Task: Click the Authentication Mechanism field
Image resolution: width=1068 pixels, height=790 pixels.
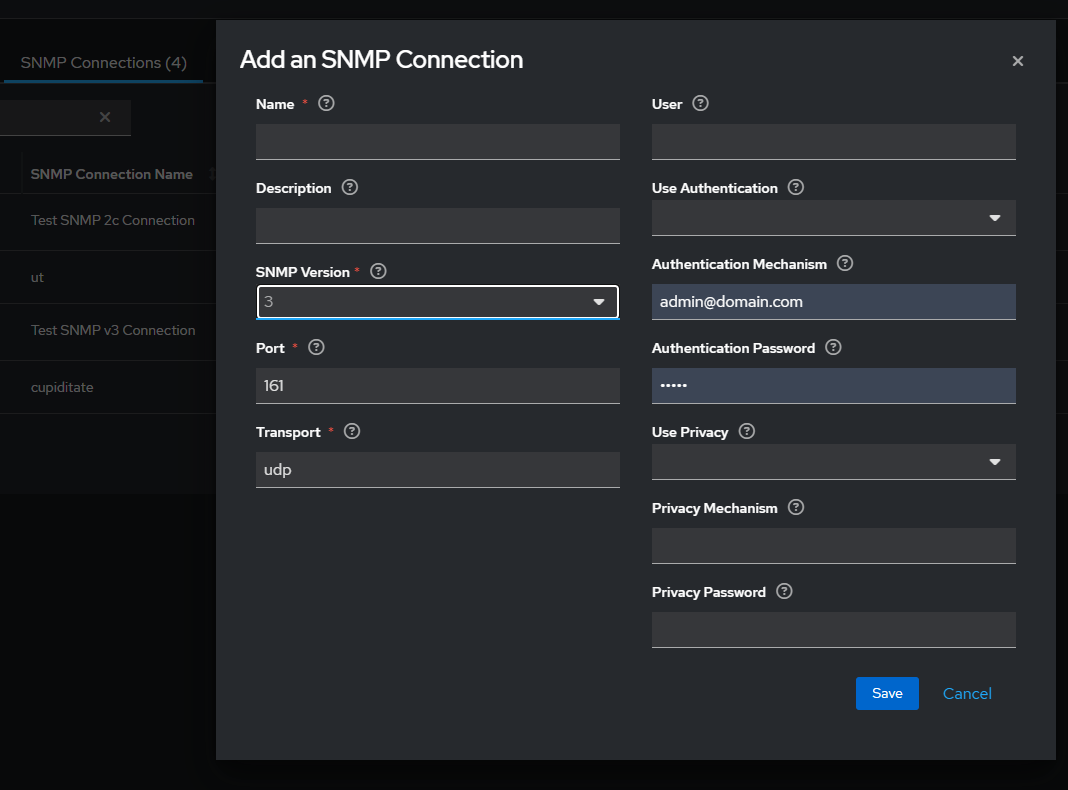Action: pos(833,302)
